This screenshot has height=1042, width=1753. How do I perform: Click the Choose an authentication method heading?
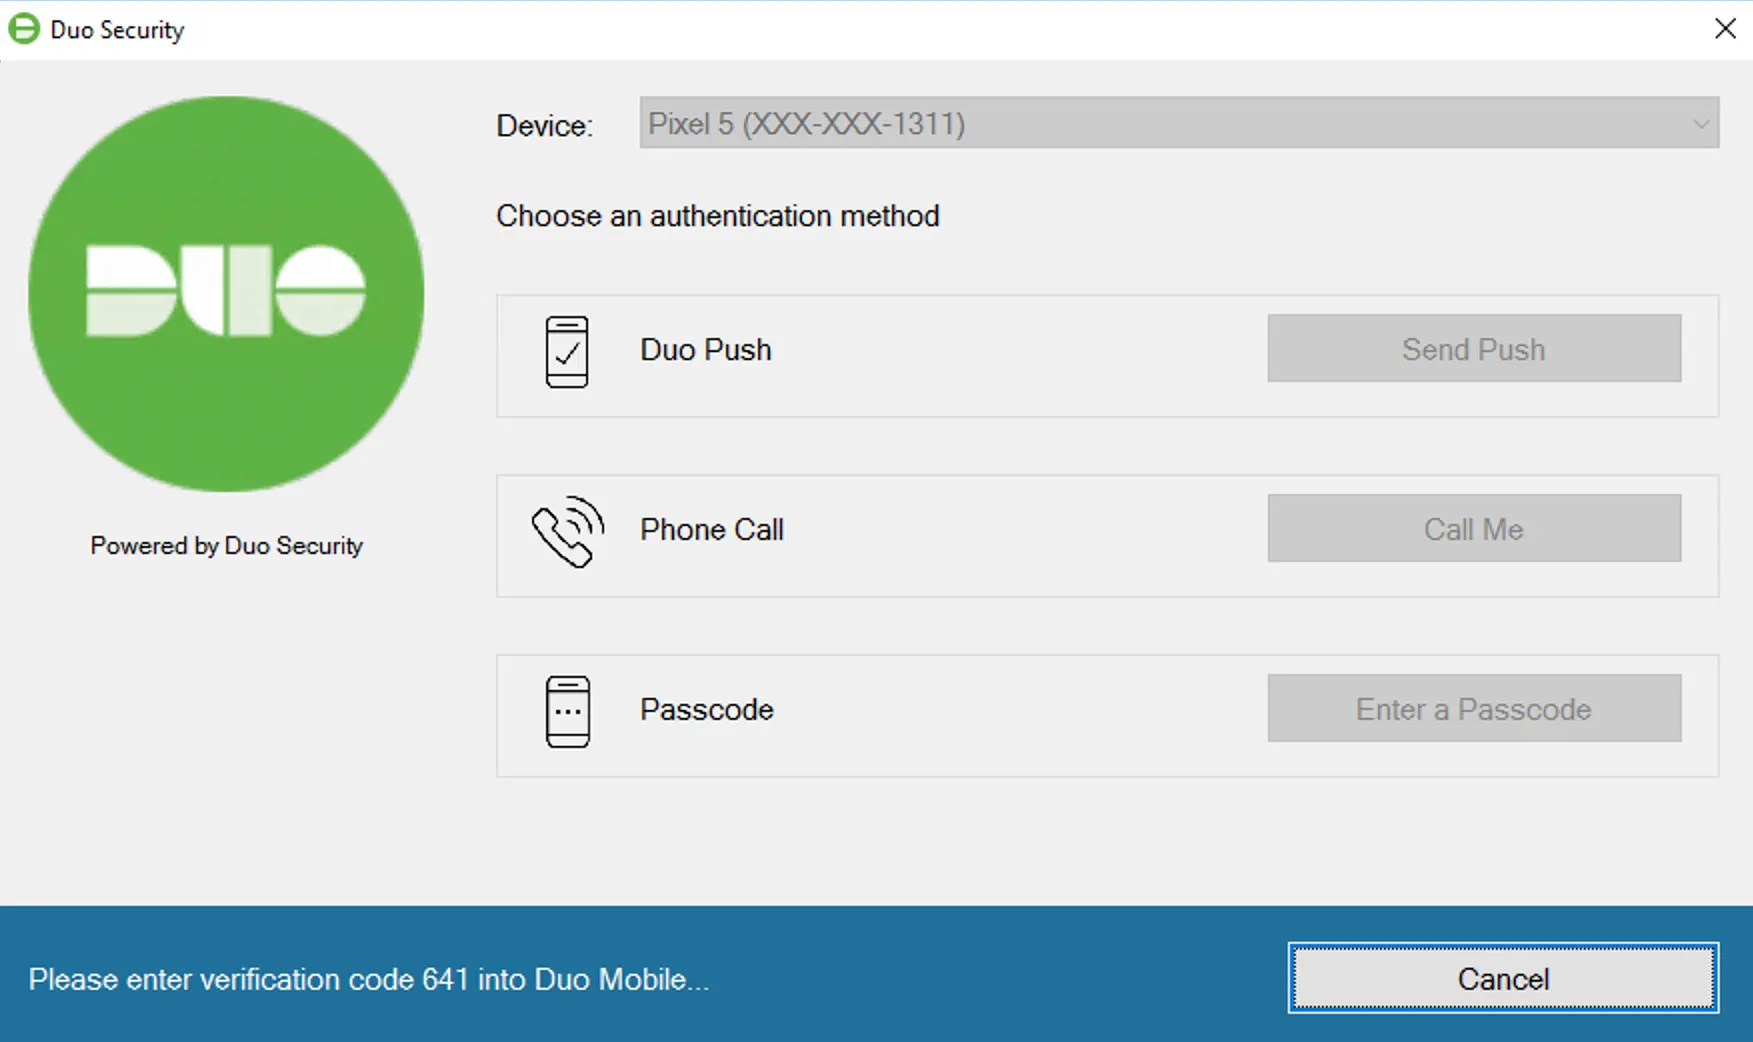(717, 215)
